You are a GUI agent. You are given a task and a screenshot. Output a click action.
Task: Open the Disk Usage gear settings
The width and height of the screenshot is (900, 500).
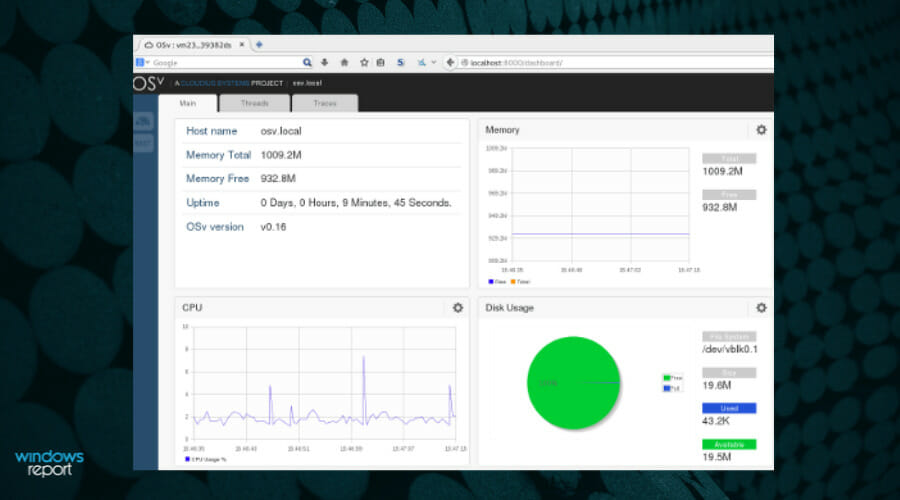761,308
